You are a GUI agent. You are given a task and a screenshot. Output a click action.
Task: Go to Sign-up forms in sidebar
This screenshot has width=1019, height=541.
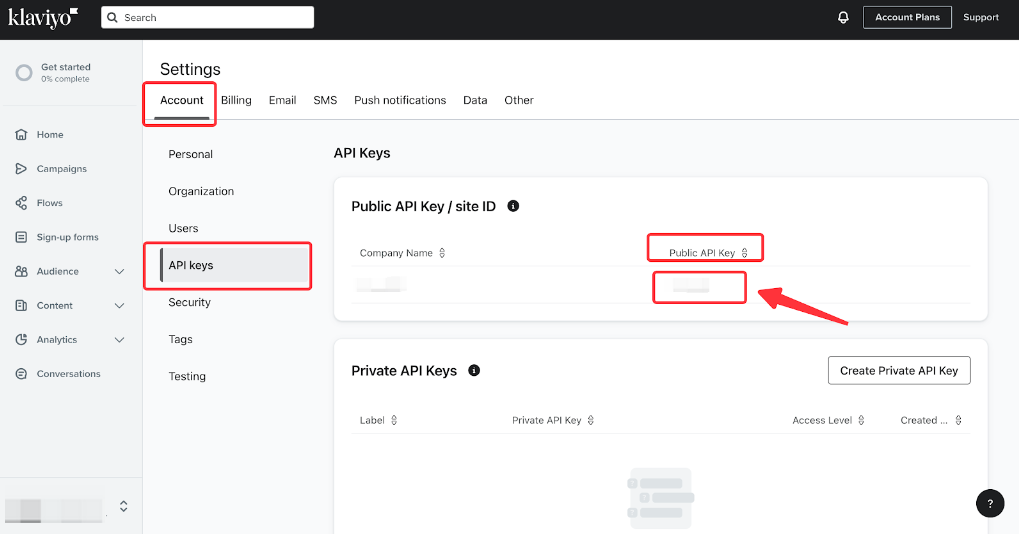[68, 237]
